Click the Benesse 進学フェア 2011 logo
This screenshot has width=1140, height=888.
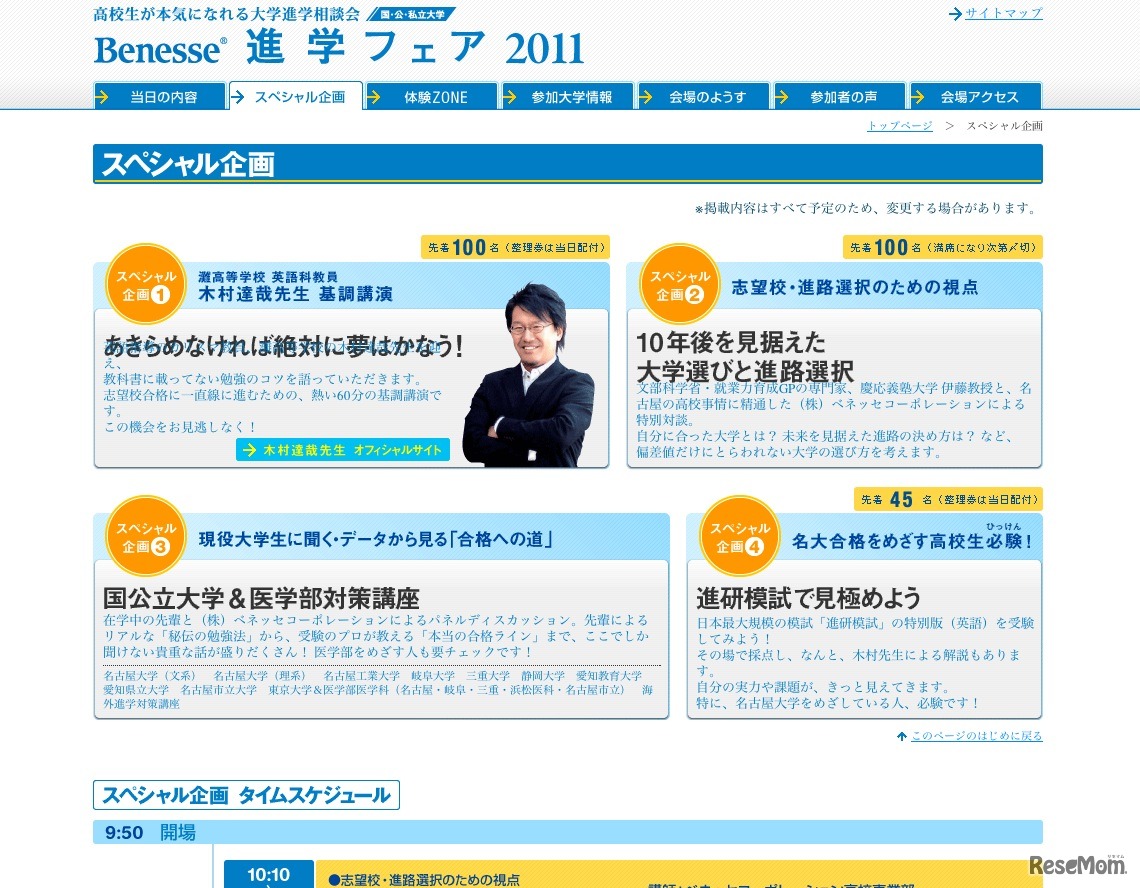point(339,49)
